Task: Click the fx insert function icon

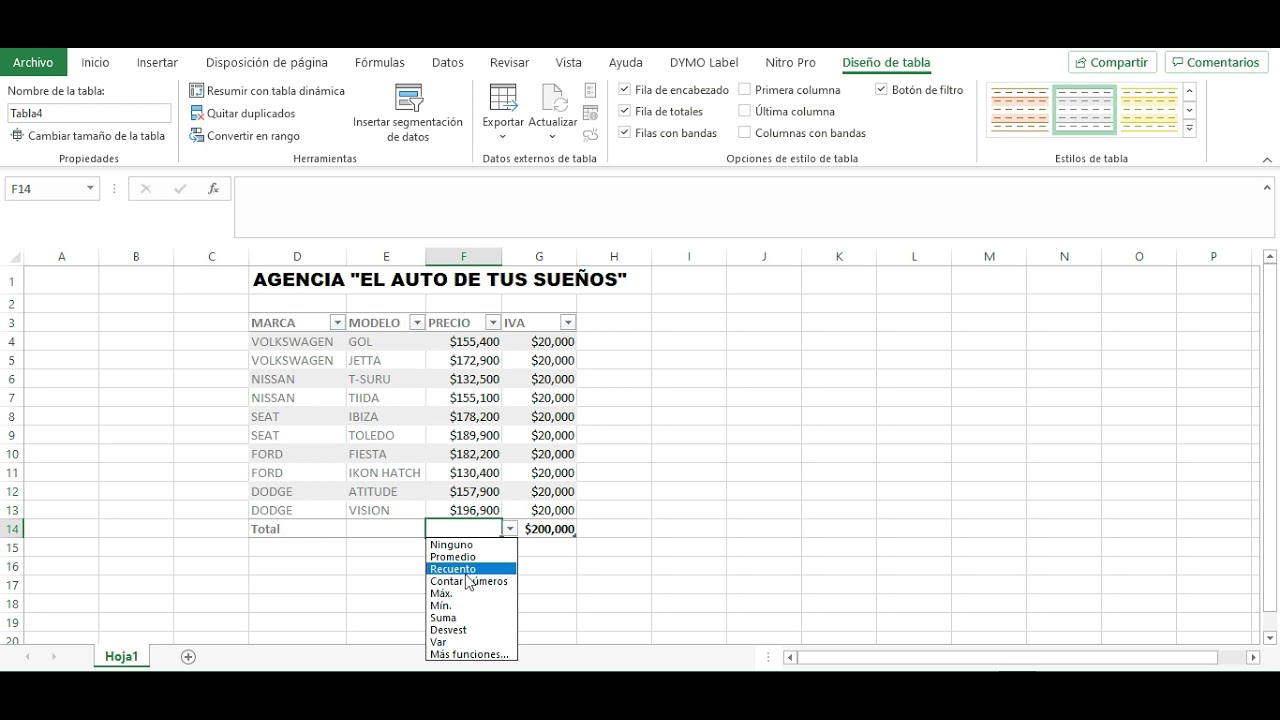Action: click(x=213, y=188)
